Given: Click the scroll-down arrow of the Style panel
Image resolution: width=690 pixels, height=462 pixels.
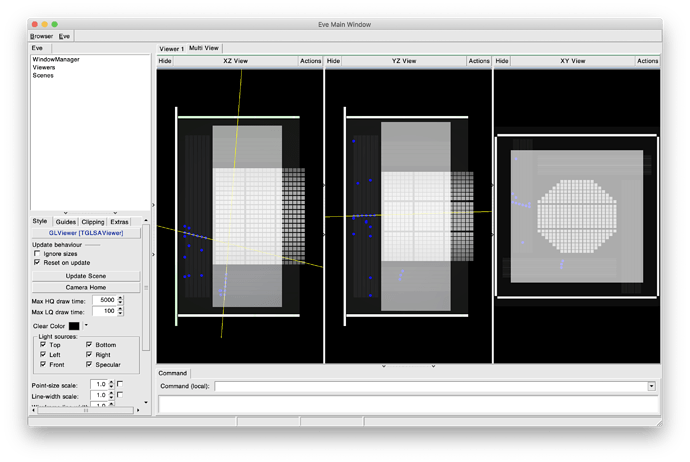Looking at the screenshot, I should 146,402.
